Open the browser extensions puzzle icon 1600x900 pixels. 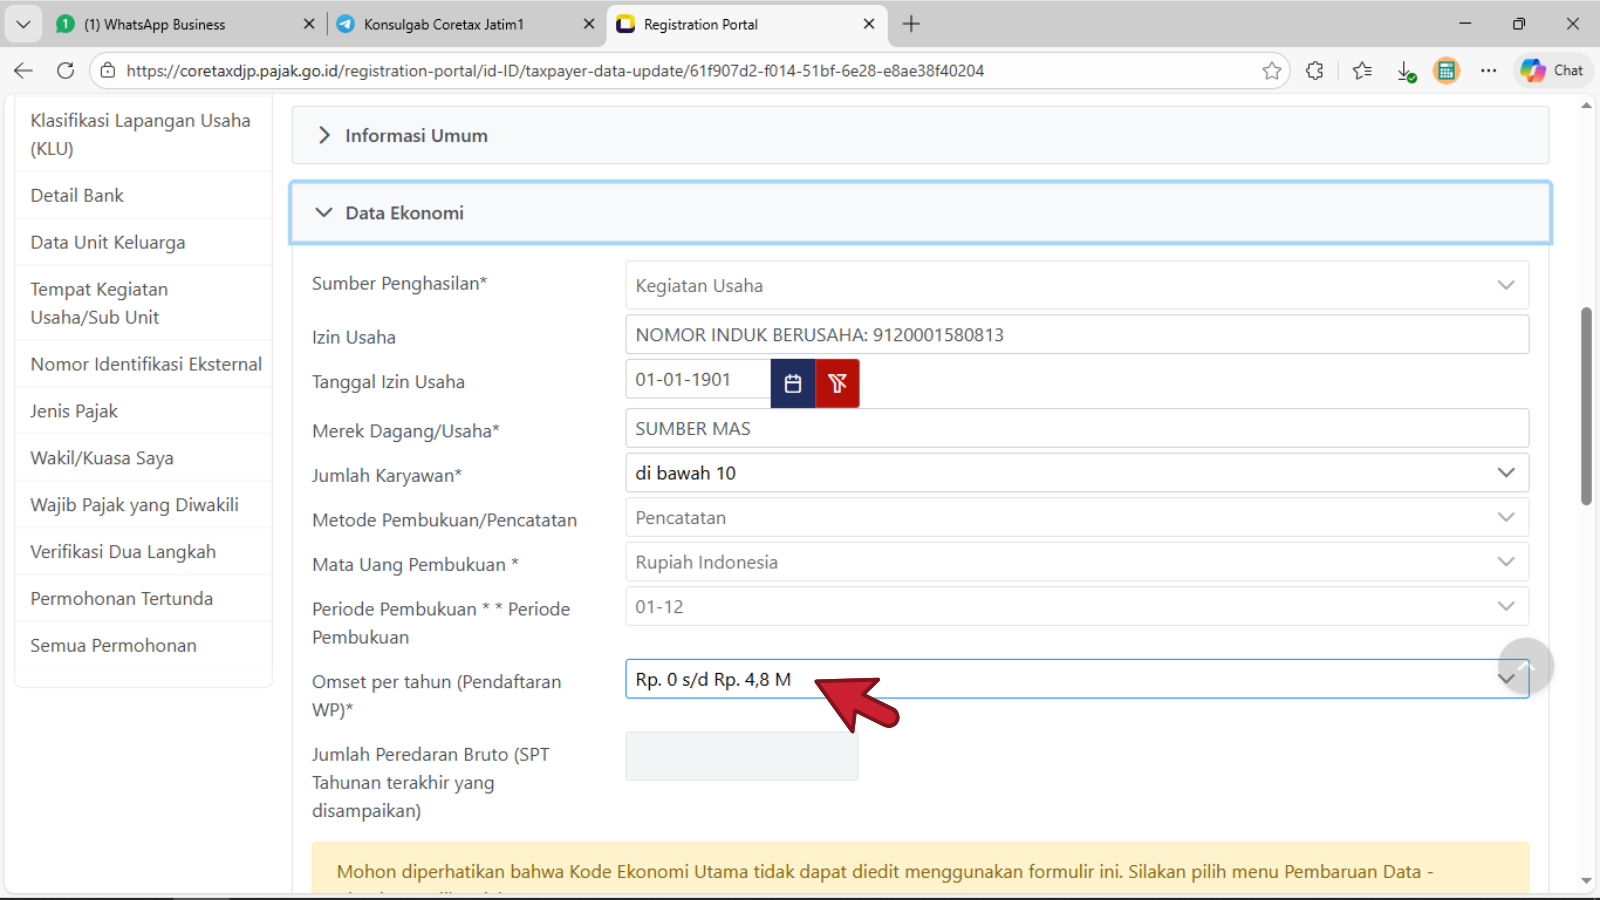pos(1314,70)
